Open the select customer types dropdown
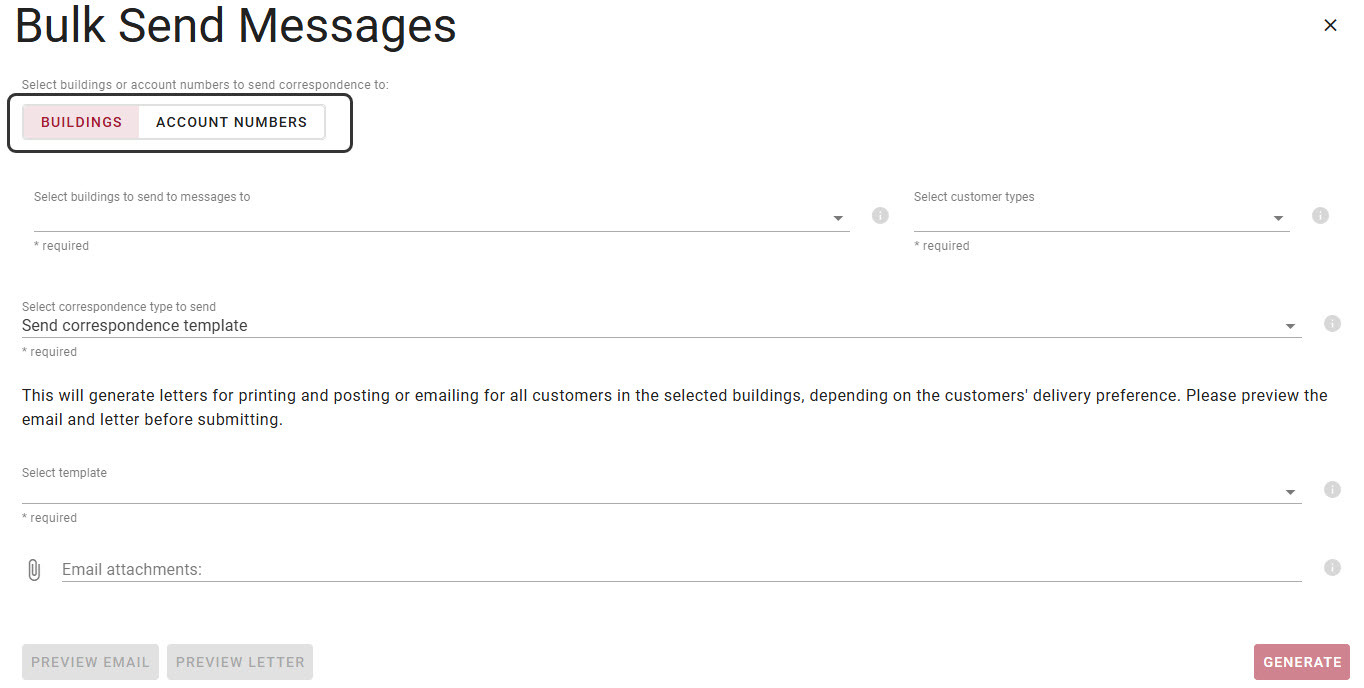 (1101, 218)
